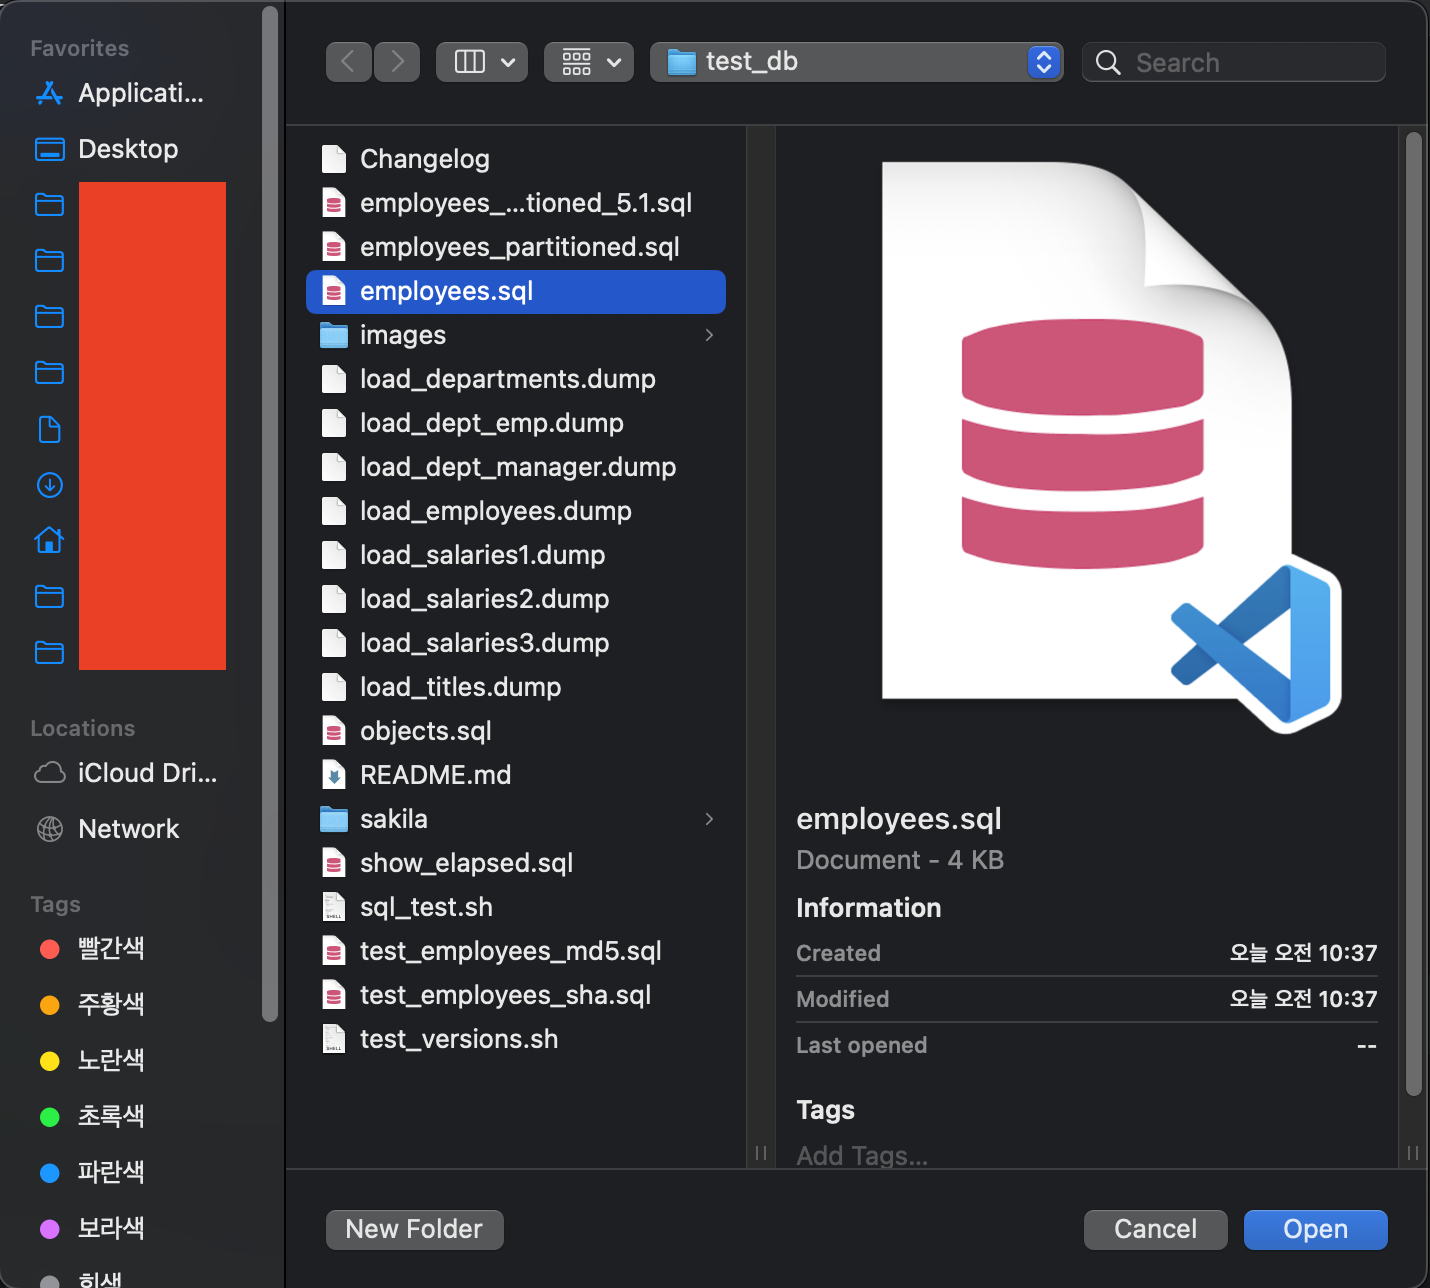
Task: Click the preview pane vertical scrollbar
Action: [x=1413, y=615]
